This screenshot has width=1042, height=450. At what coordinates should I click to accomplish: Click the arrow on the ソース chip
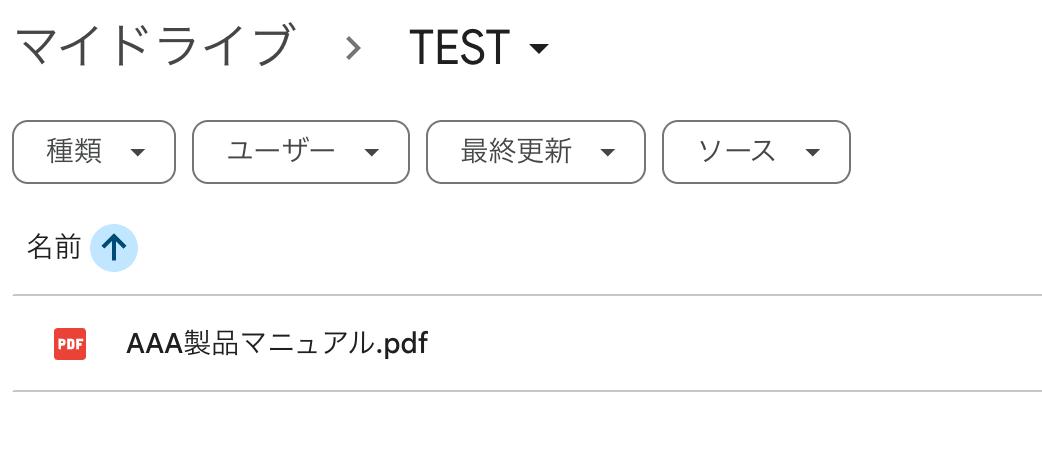[x=812, y=153]
